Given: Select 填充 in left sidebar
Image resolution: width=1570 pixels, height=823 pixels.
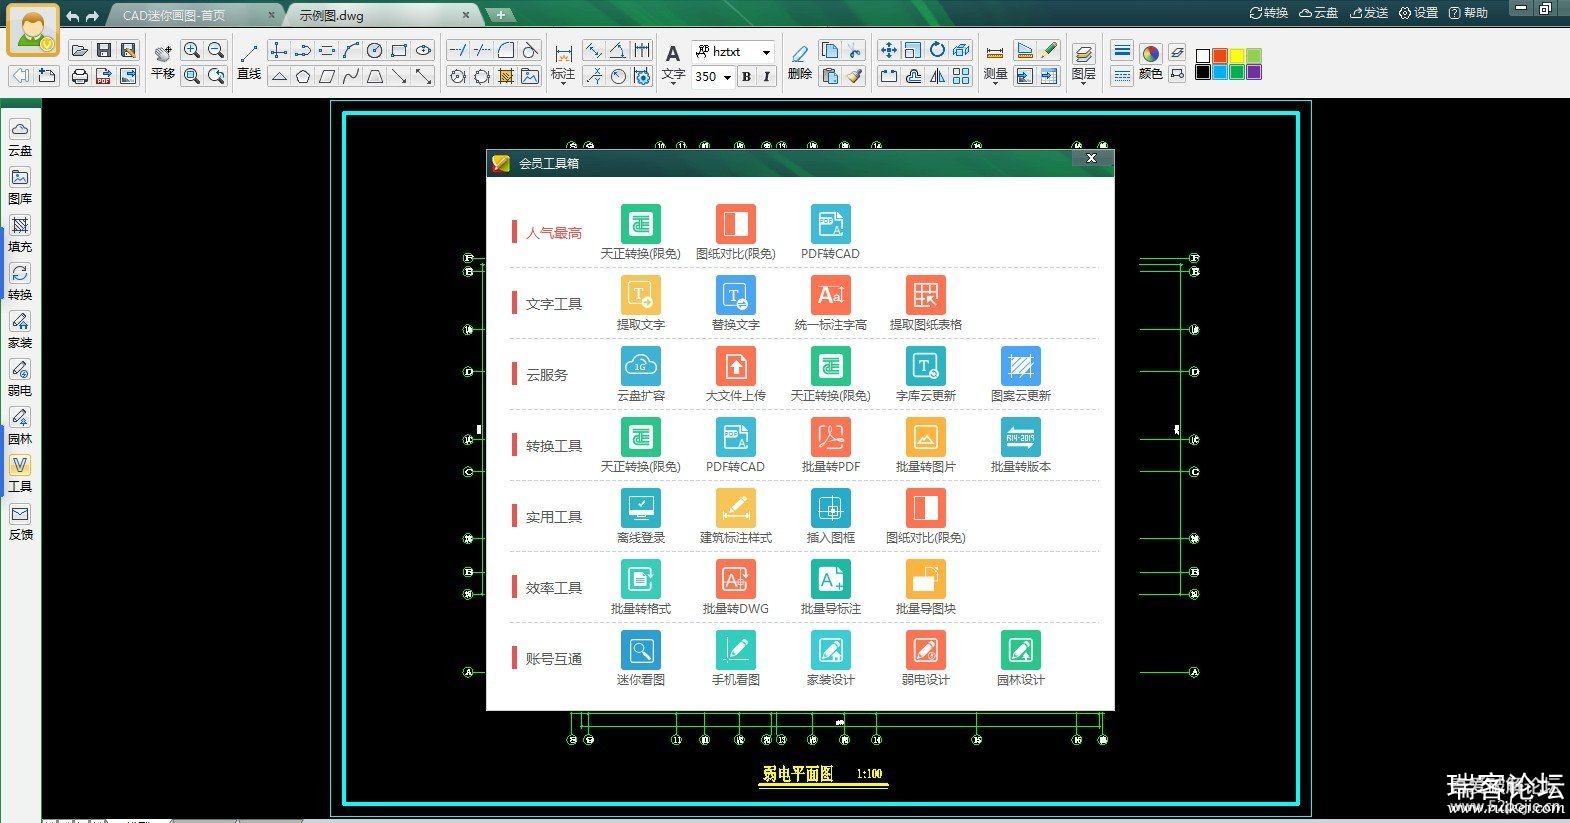Looking at the screenshot, I should (x=20, y=234).
